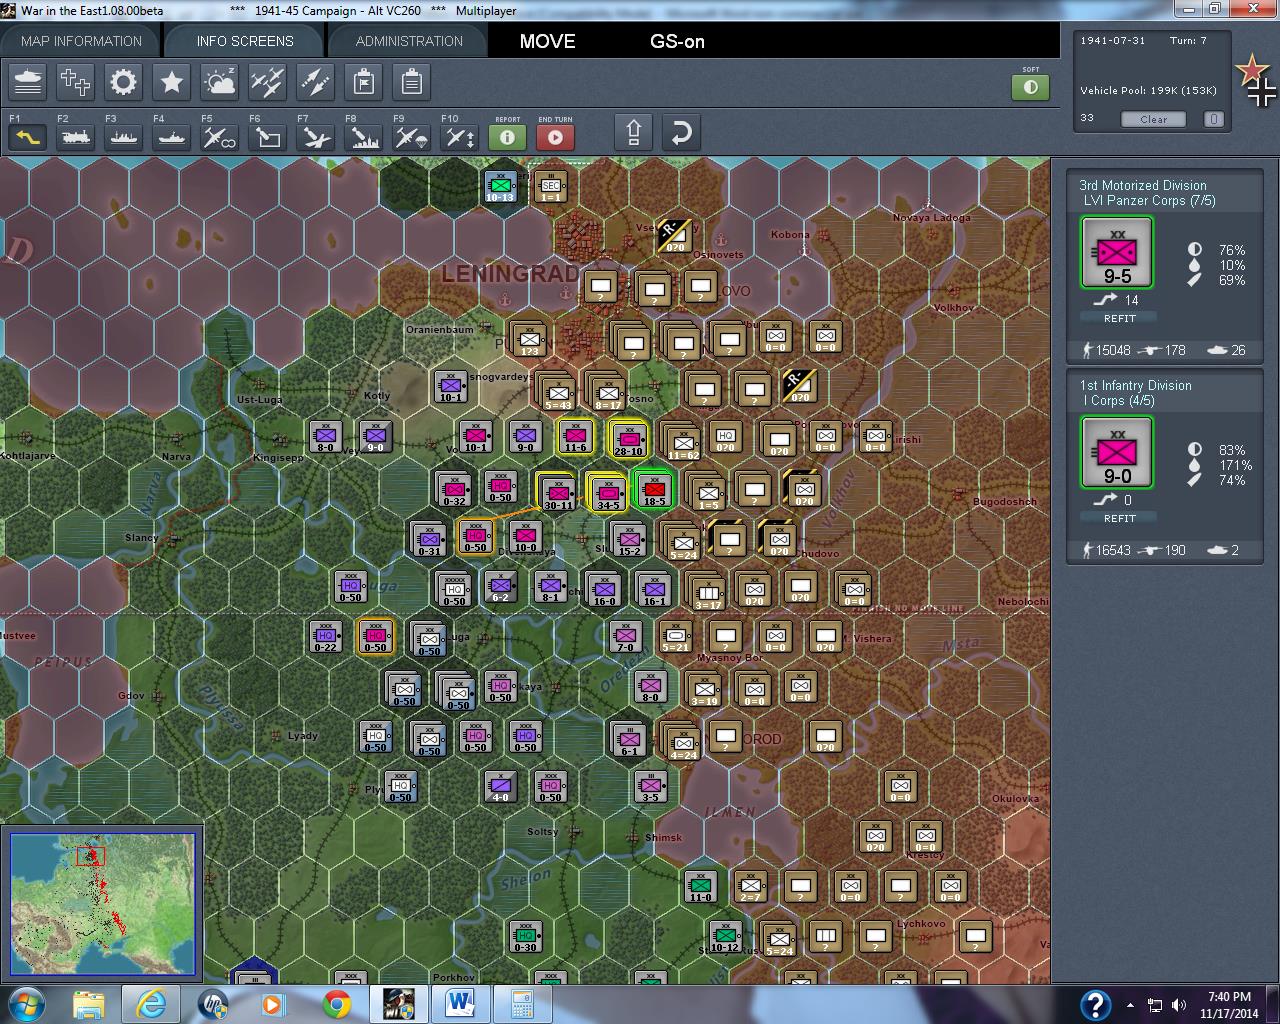Click the Vehicle Pool: 199K (153K) text
1280x1024 pixels.
click(1148, 90)
